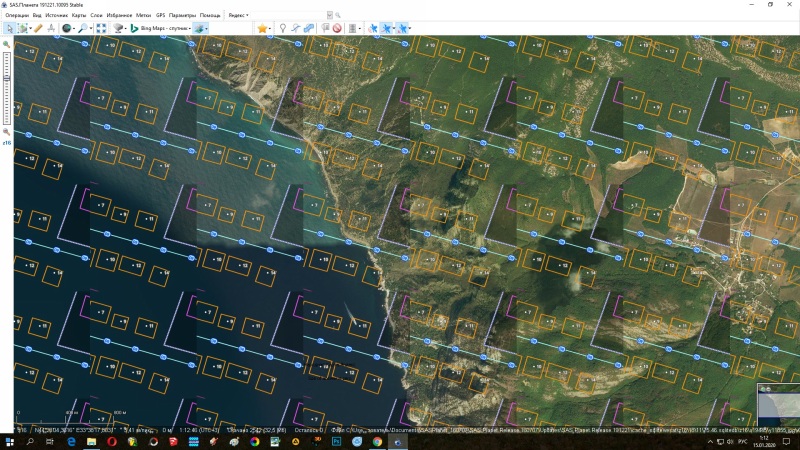Click the Windows Start button
Viewport: 800px width, 450px height.
point(9,440)
